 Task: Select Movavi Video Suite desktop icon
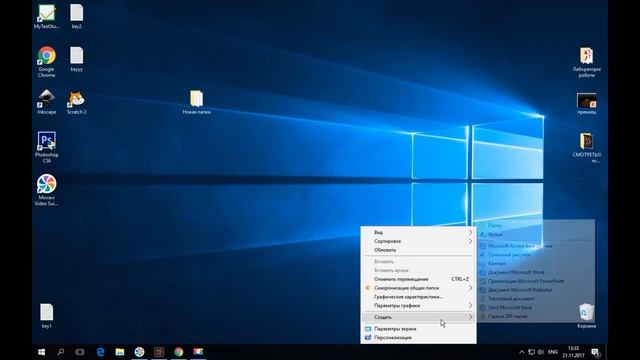[47, 190]
